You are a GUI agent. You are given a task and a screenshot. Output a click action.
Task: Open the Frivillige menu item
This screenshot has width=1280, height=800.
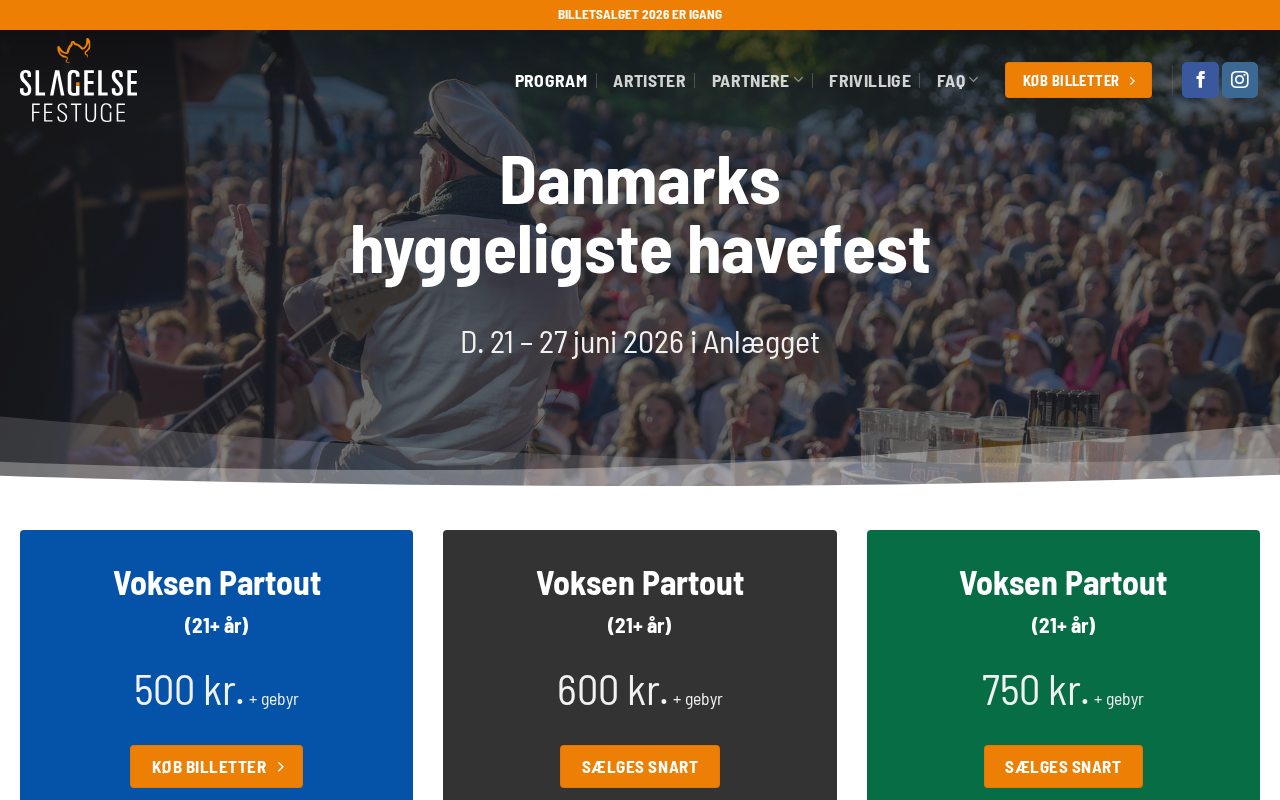click(870, 80)
